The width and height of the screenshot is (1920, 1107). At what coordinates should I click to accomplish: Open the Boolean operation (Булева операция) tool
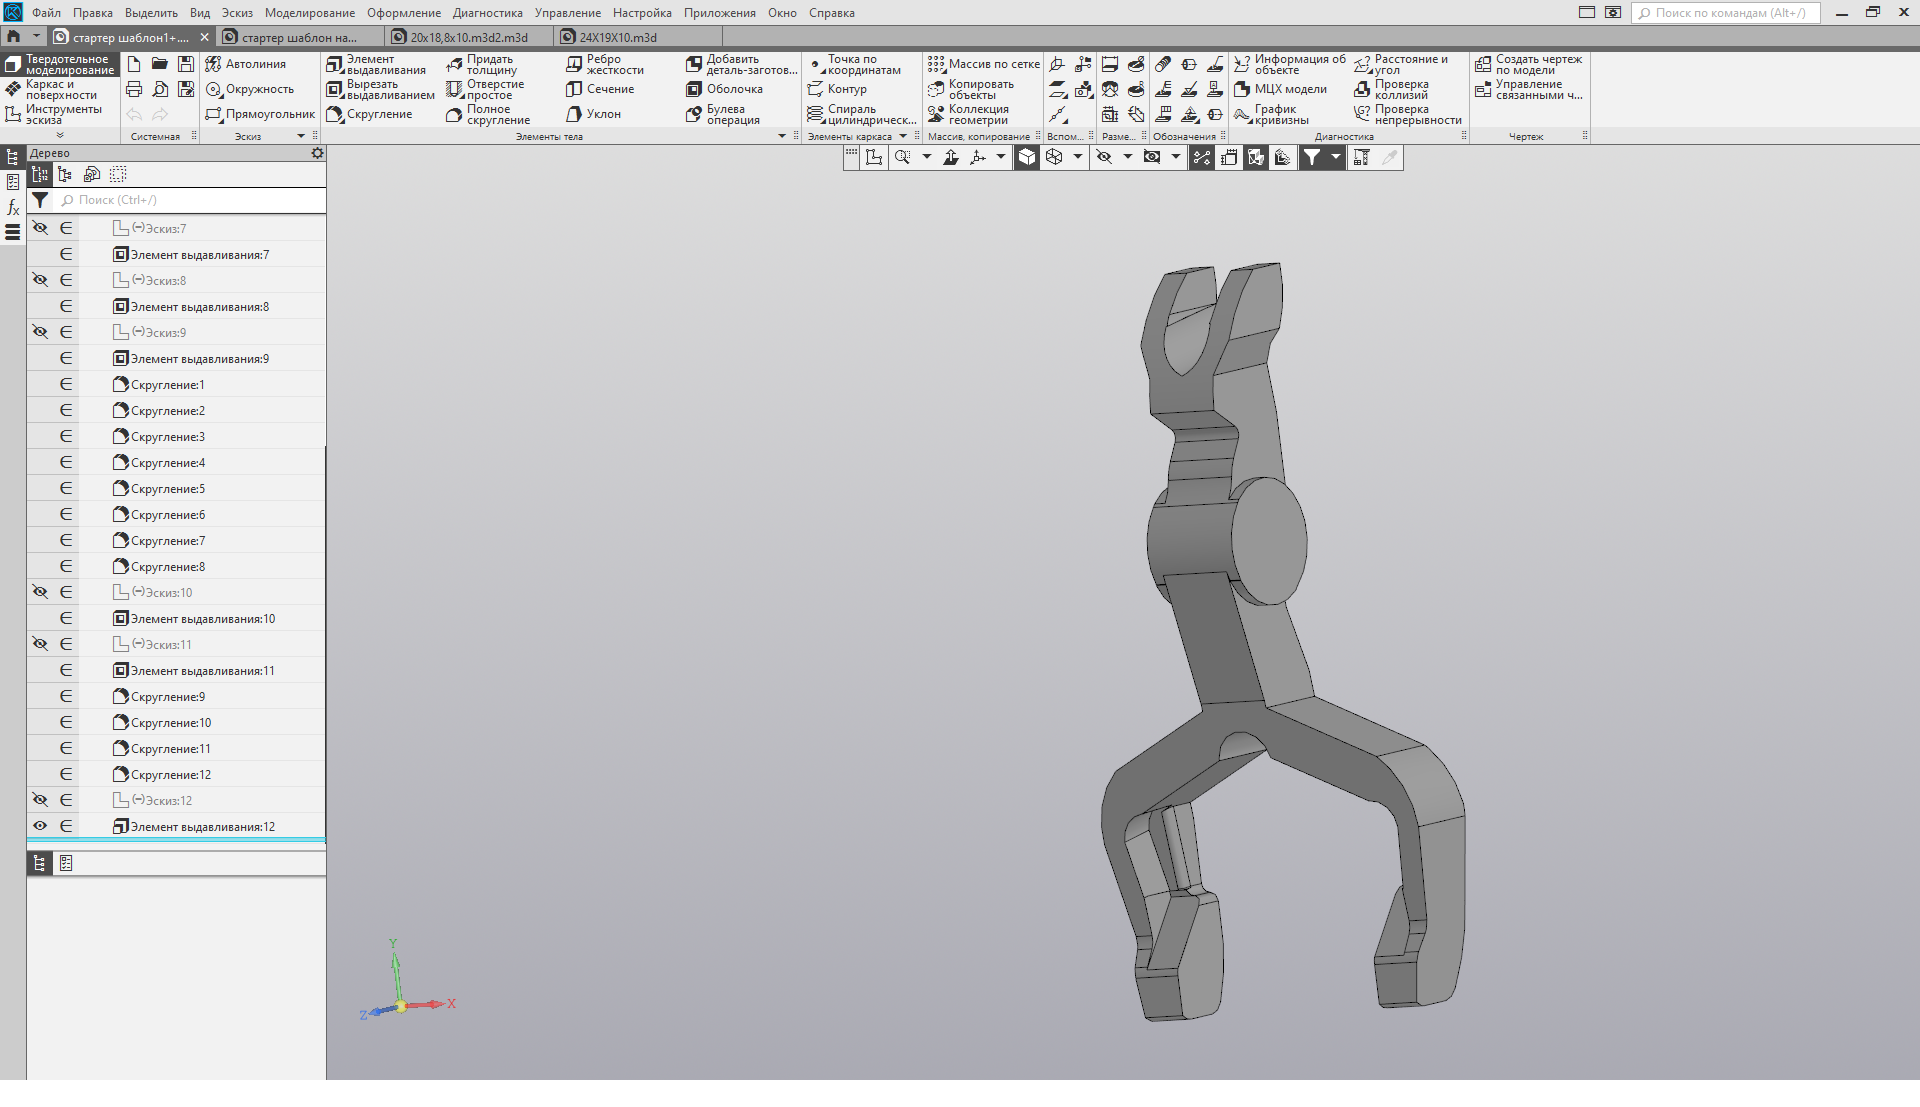(694, 115)
